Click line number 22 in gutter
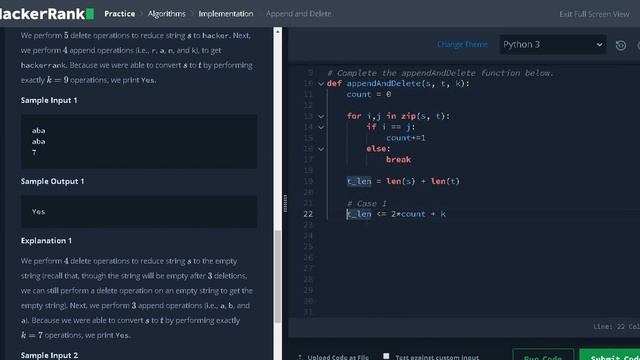Viewport: 640px width, 360px height. [x=308, y=214]
